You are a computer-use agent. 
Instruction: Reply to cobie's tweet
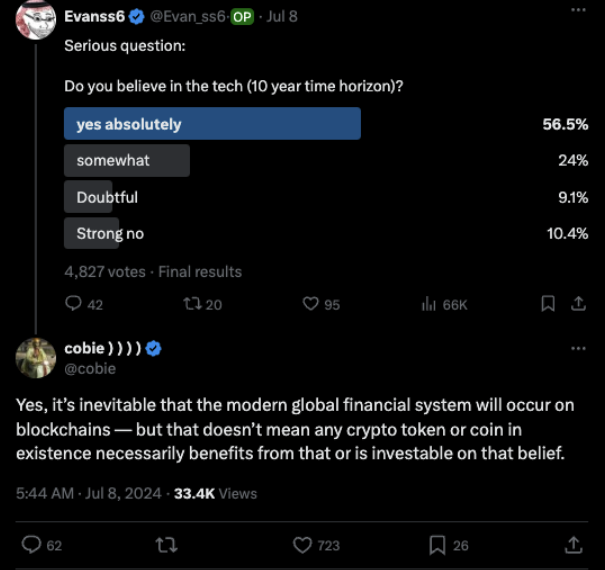[x=31, y=544]
